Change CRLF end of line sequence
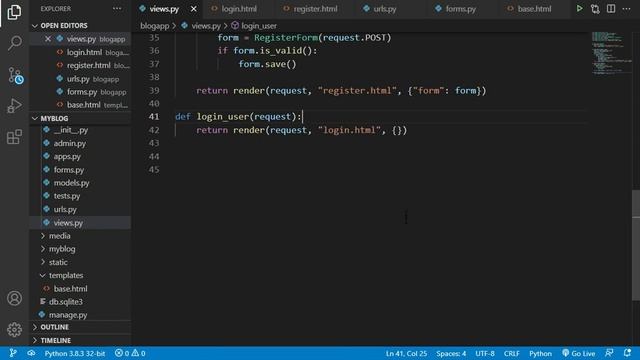 click(511, 353)
